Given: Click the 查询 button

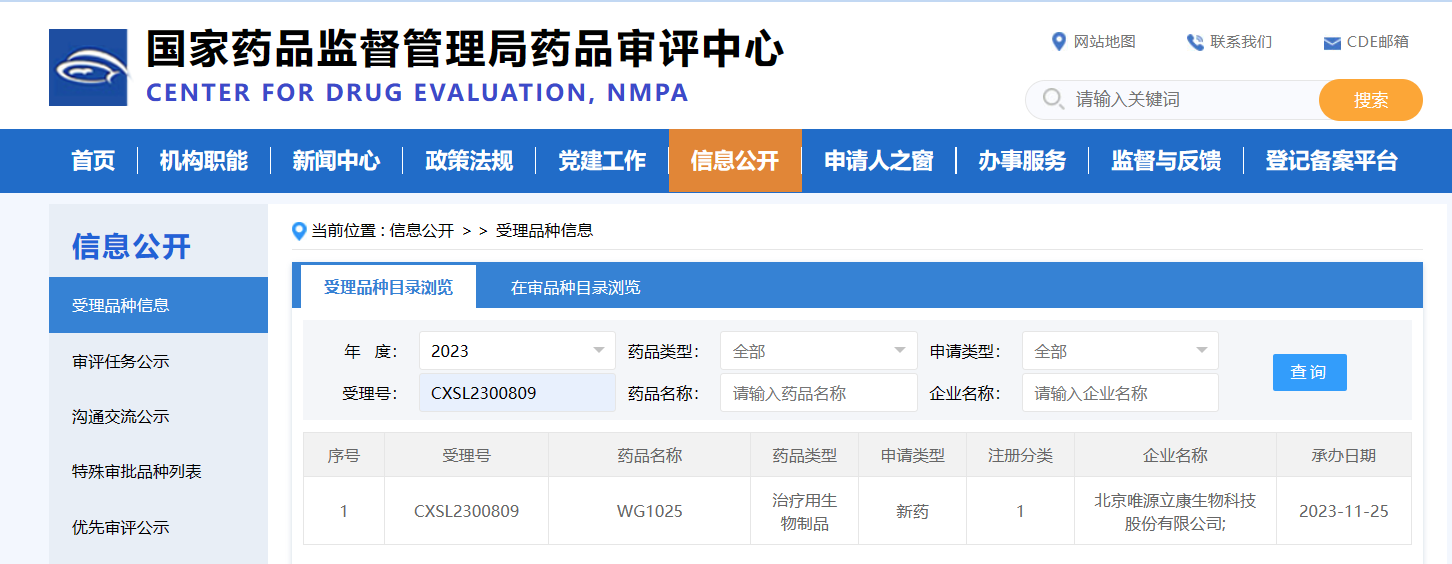Looking at the screenshot, I should (1309, 372).
